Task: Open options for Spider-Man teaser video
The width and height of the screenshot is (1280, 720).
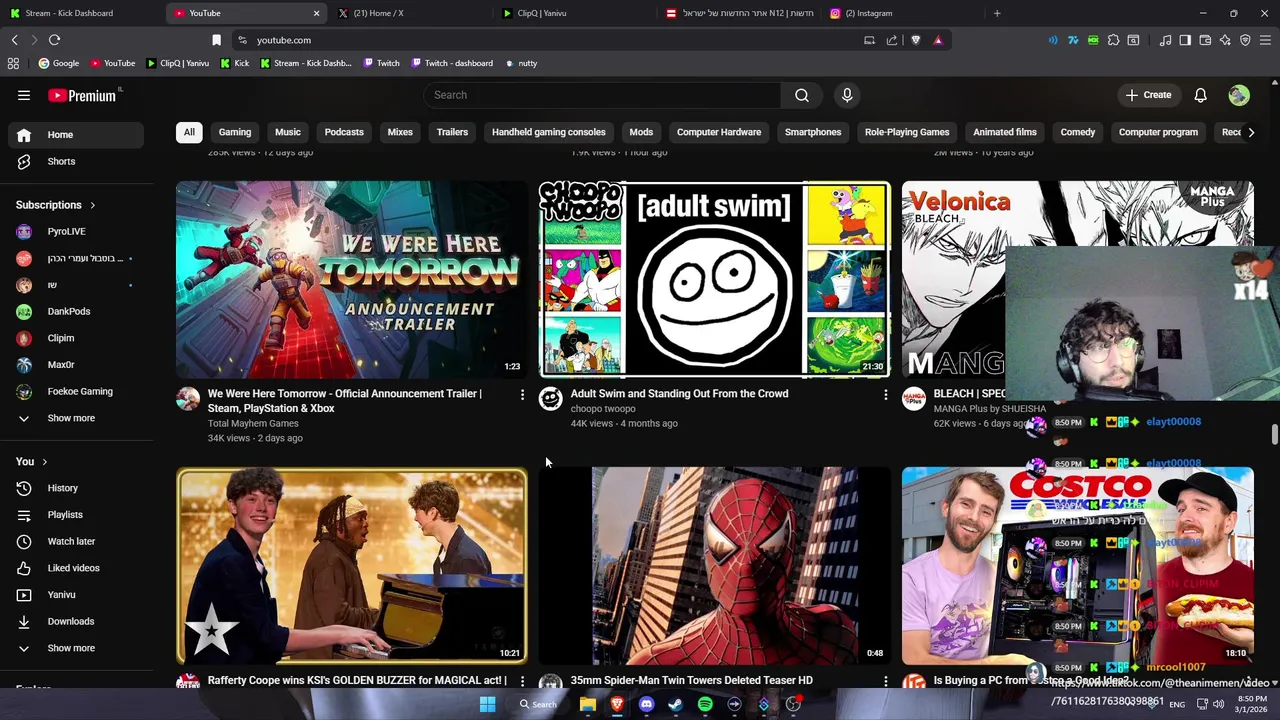Action: 885,681
